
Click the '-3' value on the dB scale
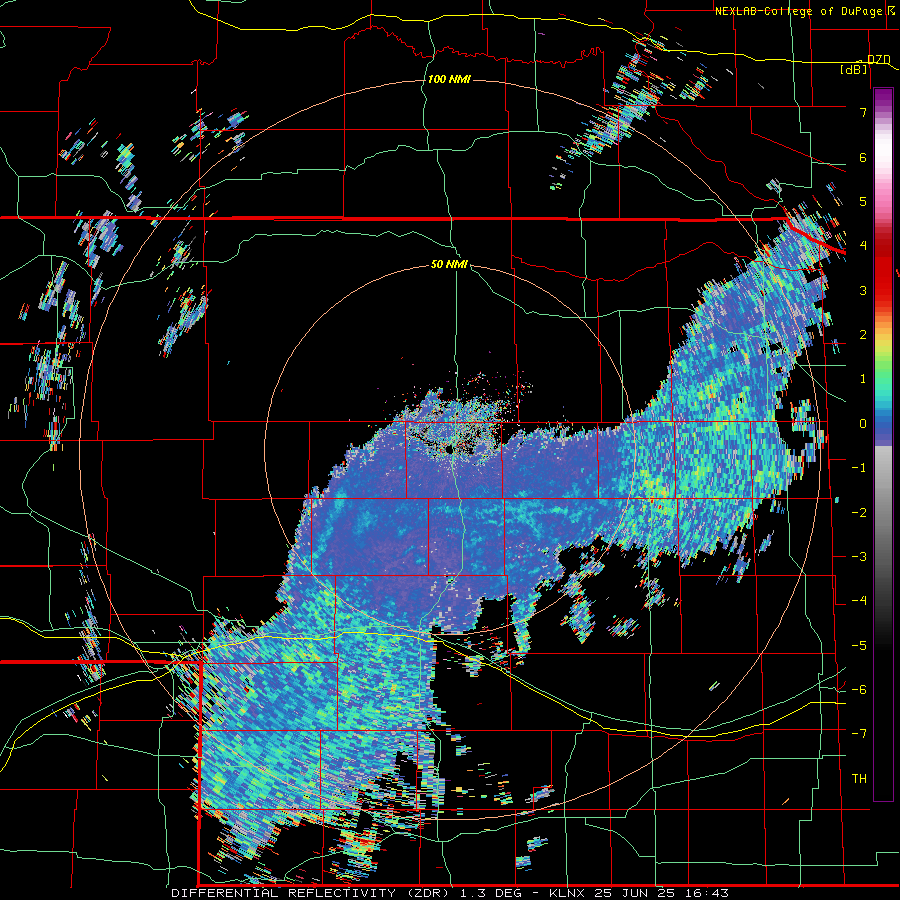point(859,556)
